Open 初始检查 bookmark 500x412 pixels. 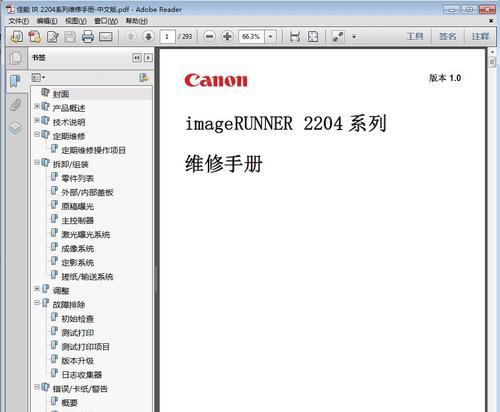point(77,319)
